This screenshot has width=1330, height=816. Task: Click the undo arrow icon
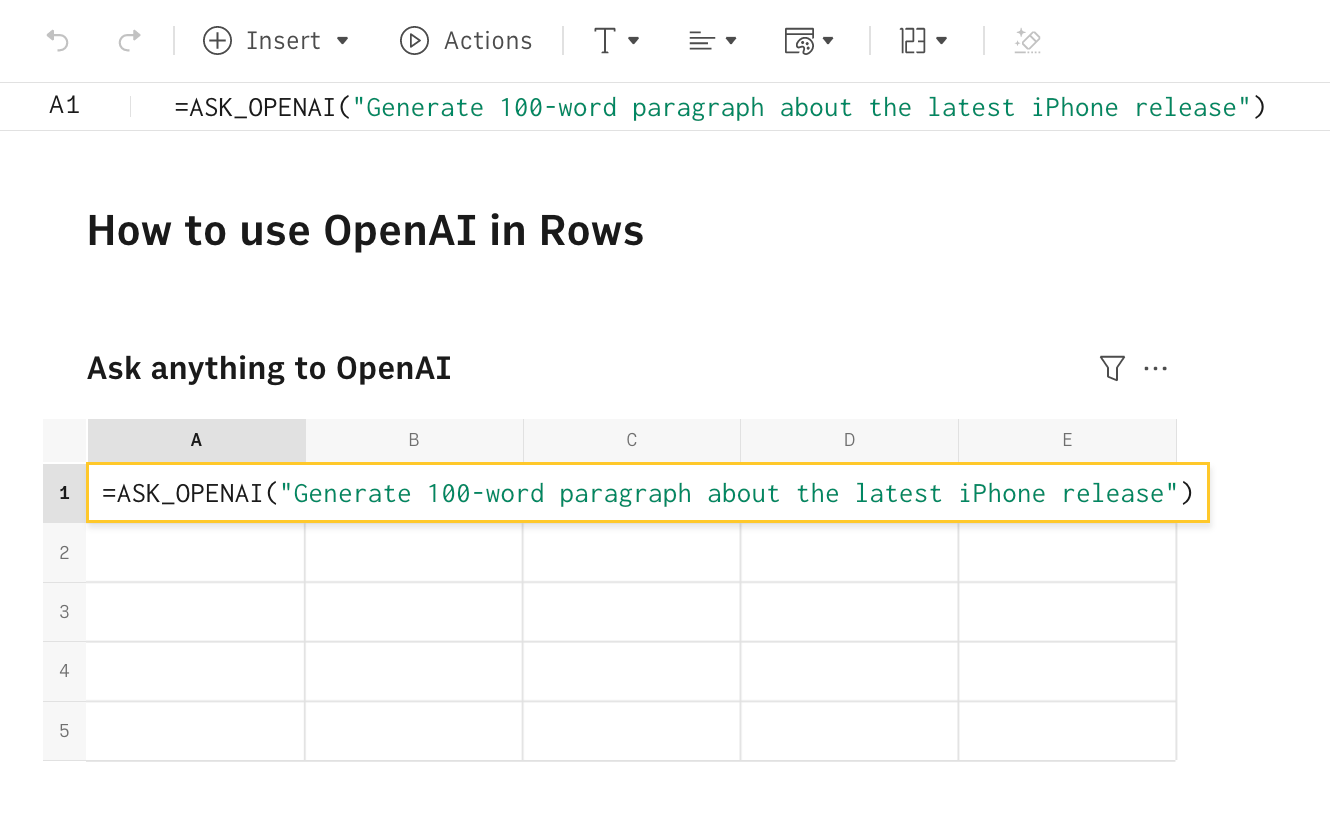(x=58, y=41)
